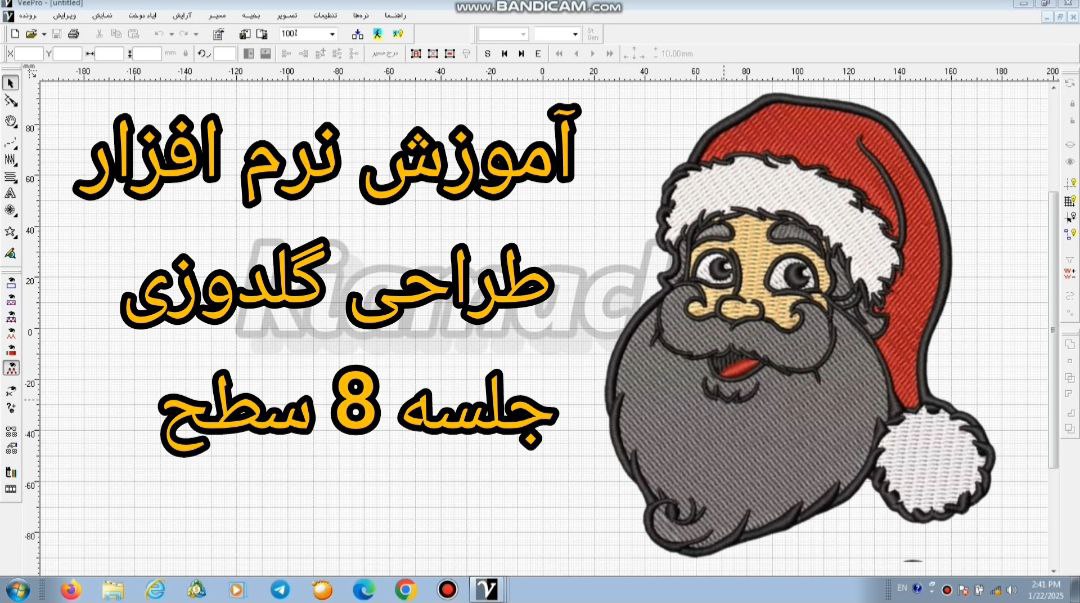1080x603 pixels.
Task: Click the Save disk icon
Action: [x=57, y=34]
